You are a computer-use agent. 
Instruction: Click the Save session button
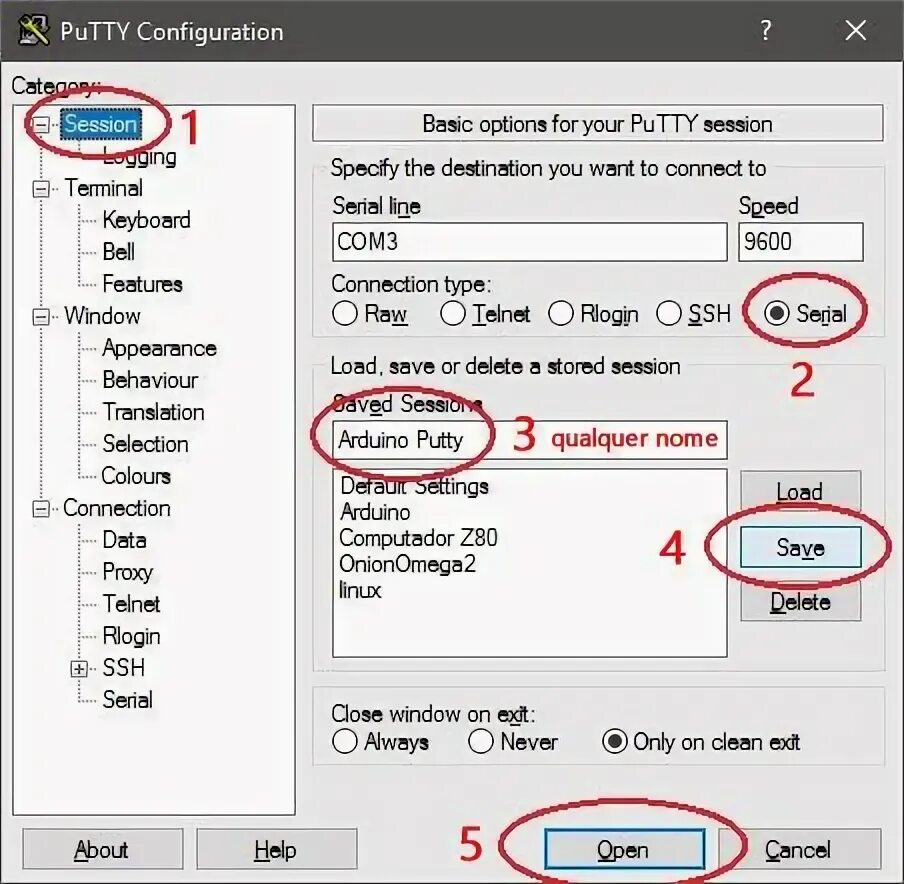tap(800, 547)
